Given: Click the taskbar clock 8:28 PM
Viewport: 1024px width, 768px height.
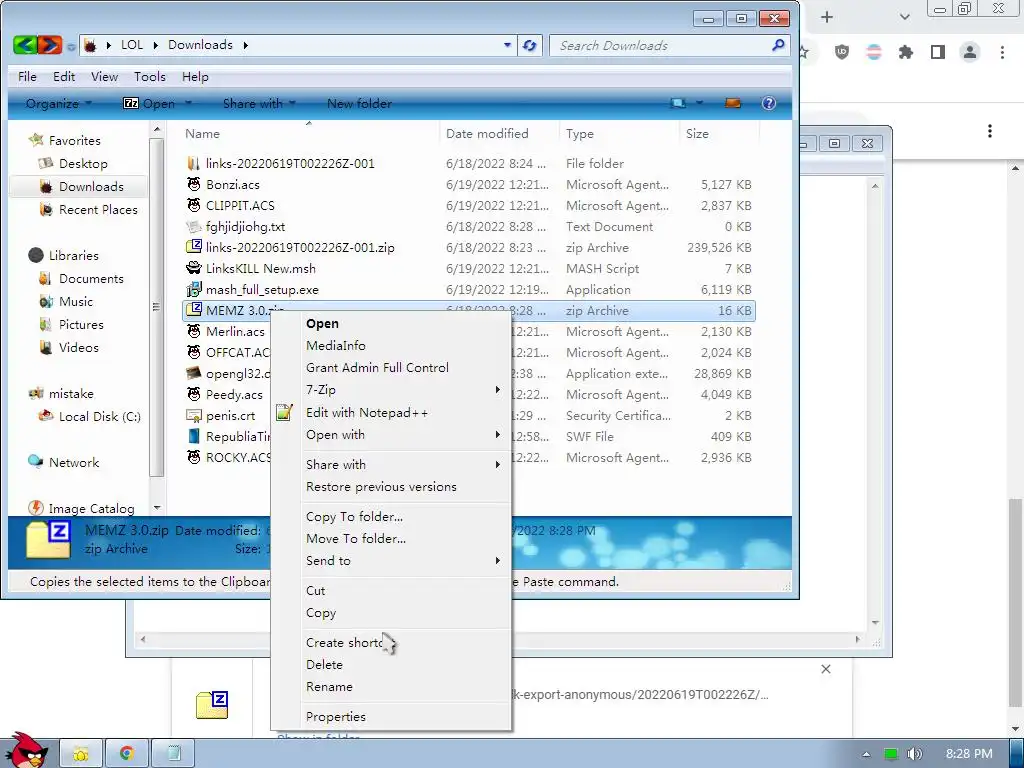Looking at the screenshot, I should [x=969, y=754].
